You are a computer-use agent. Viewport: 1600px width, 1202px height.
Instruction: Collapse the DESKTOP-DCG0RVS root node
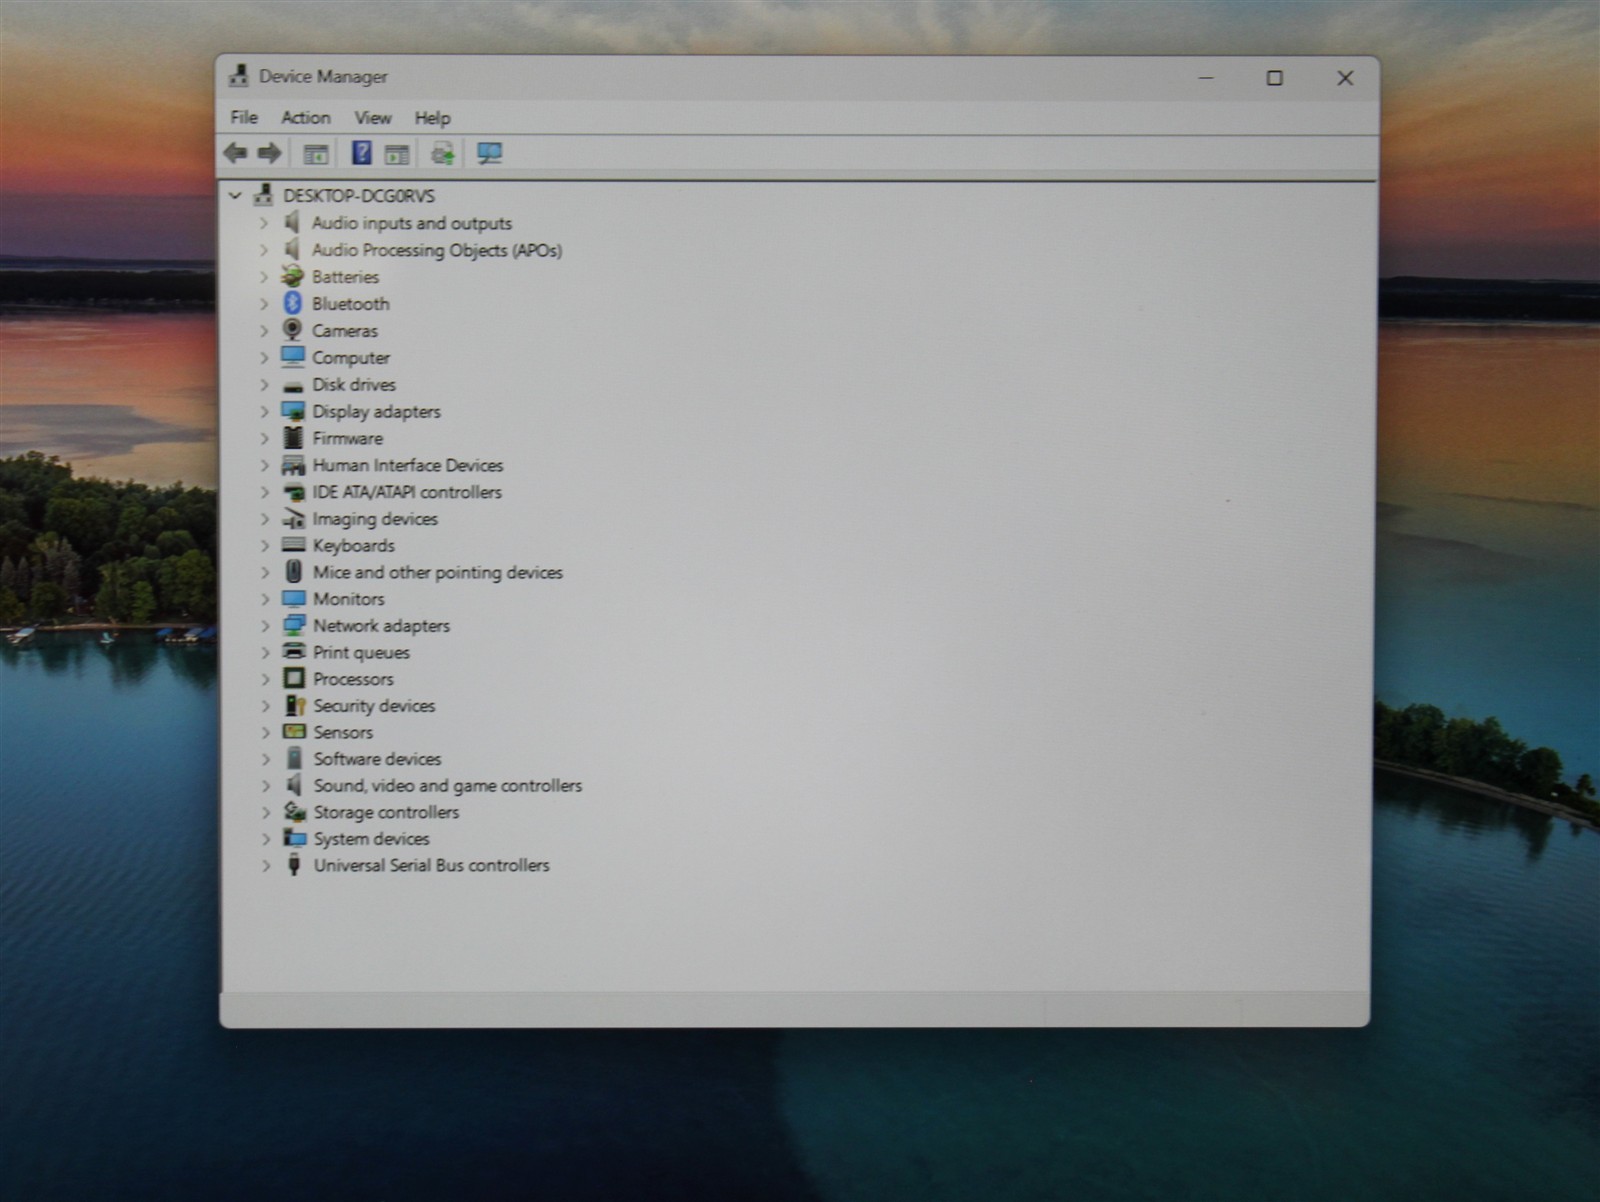[x=235, y=196]
